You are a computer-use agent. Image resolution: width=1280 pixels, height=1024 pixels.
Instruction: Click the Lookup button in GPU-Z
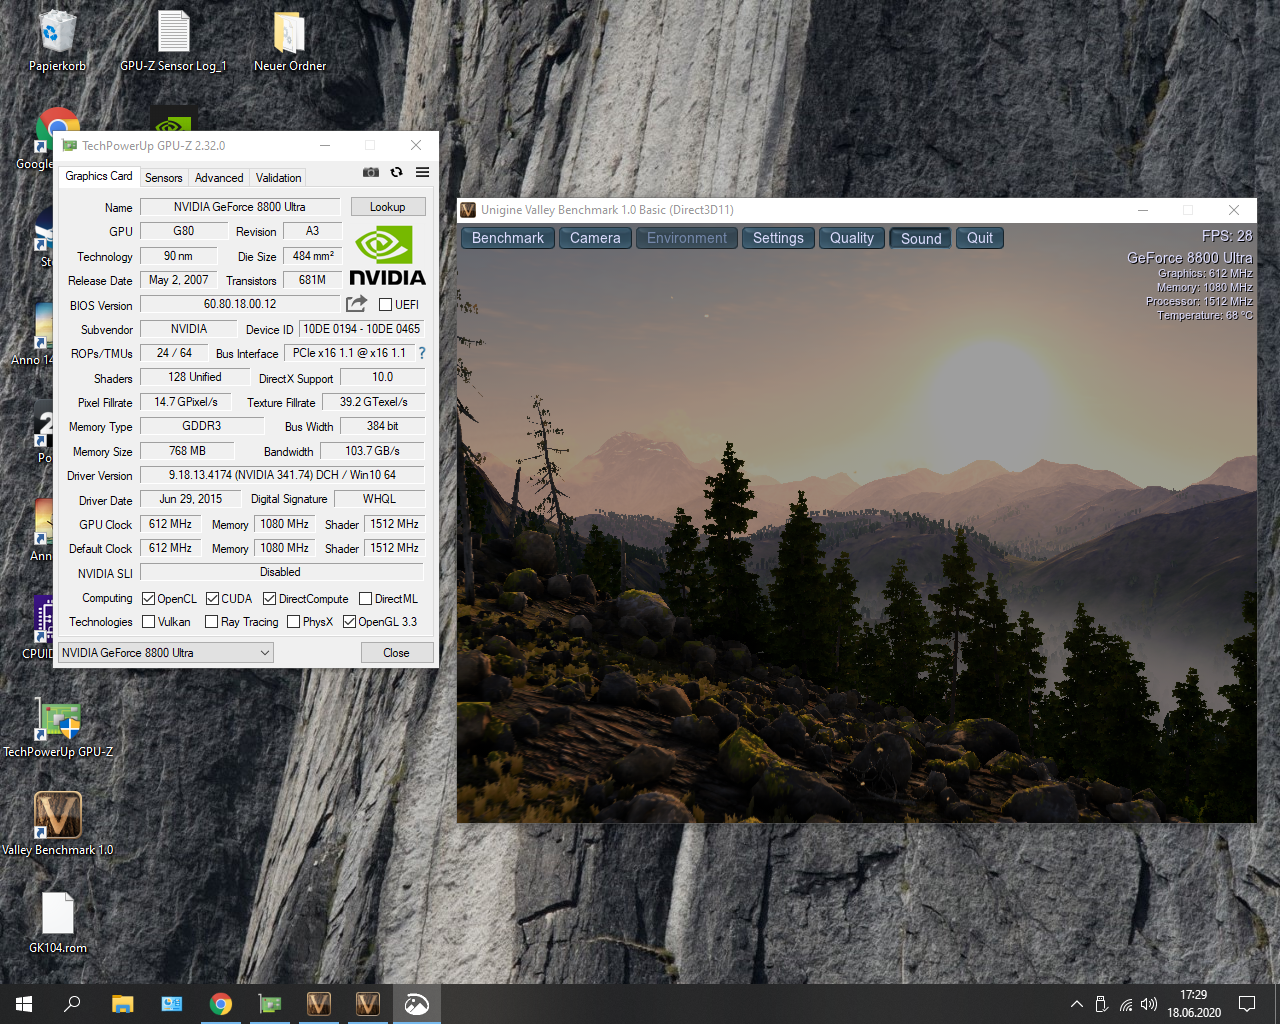coord(388,207)
